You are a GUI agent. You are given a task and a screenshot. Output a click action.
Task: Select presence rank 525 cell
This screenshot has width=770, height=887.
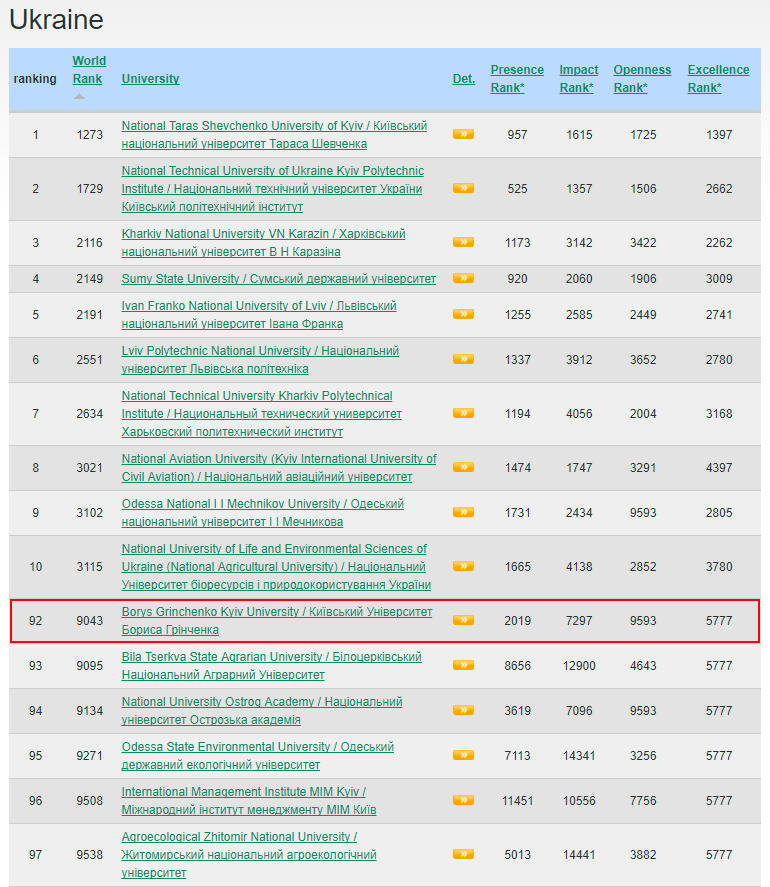tap(517, 188)
